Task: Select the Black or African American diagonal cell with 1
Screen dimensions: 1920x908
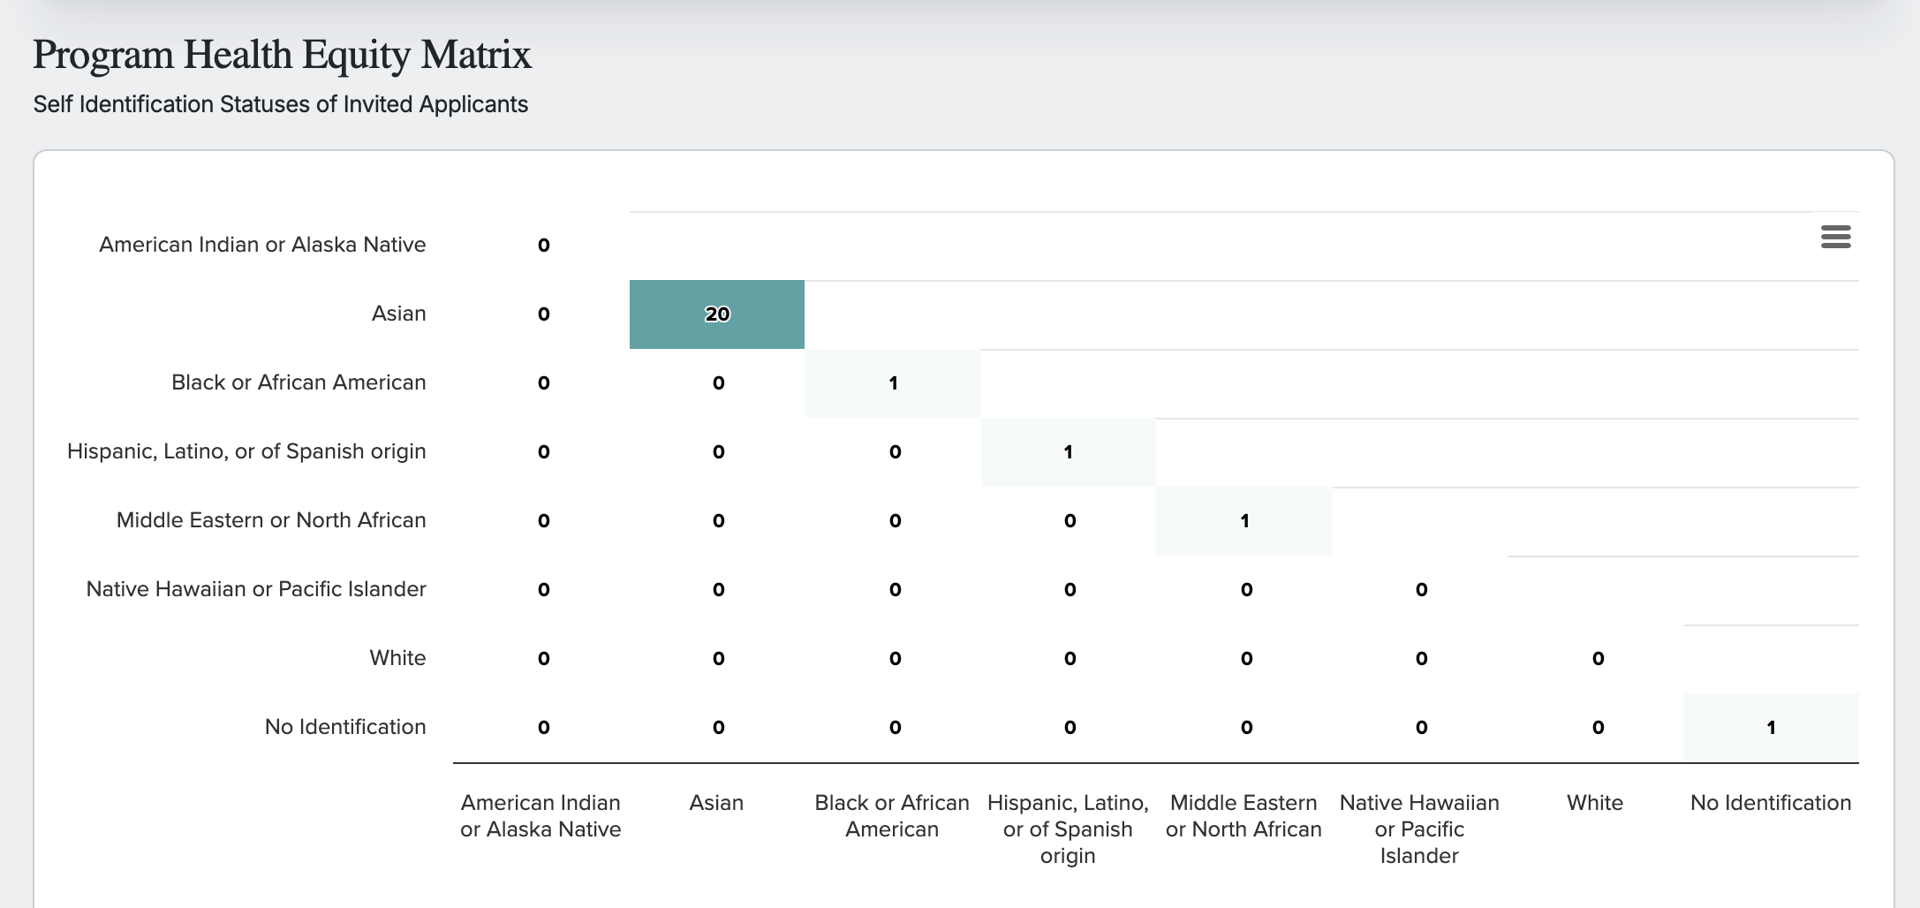Action: pyautogui.click(x=893, y=383)
